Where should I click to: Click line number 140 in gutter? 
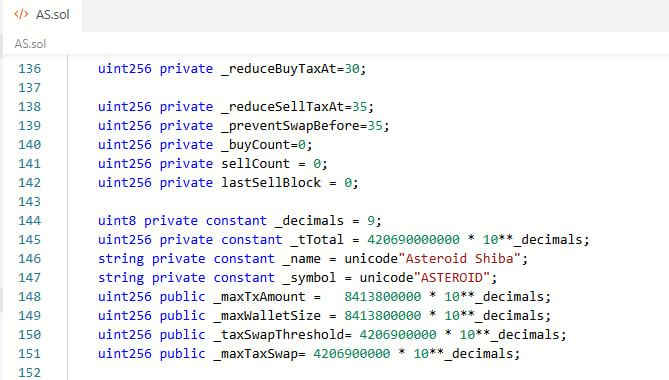click(x=29, y=145)
